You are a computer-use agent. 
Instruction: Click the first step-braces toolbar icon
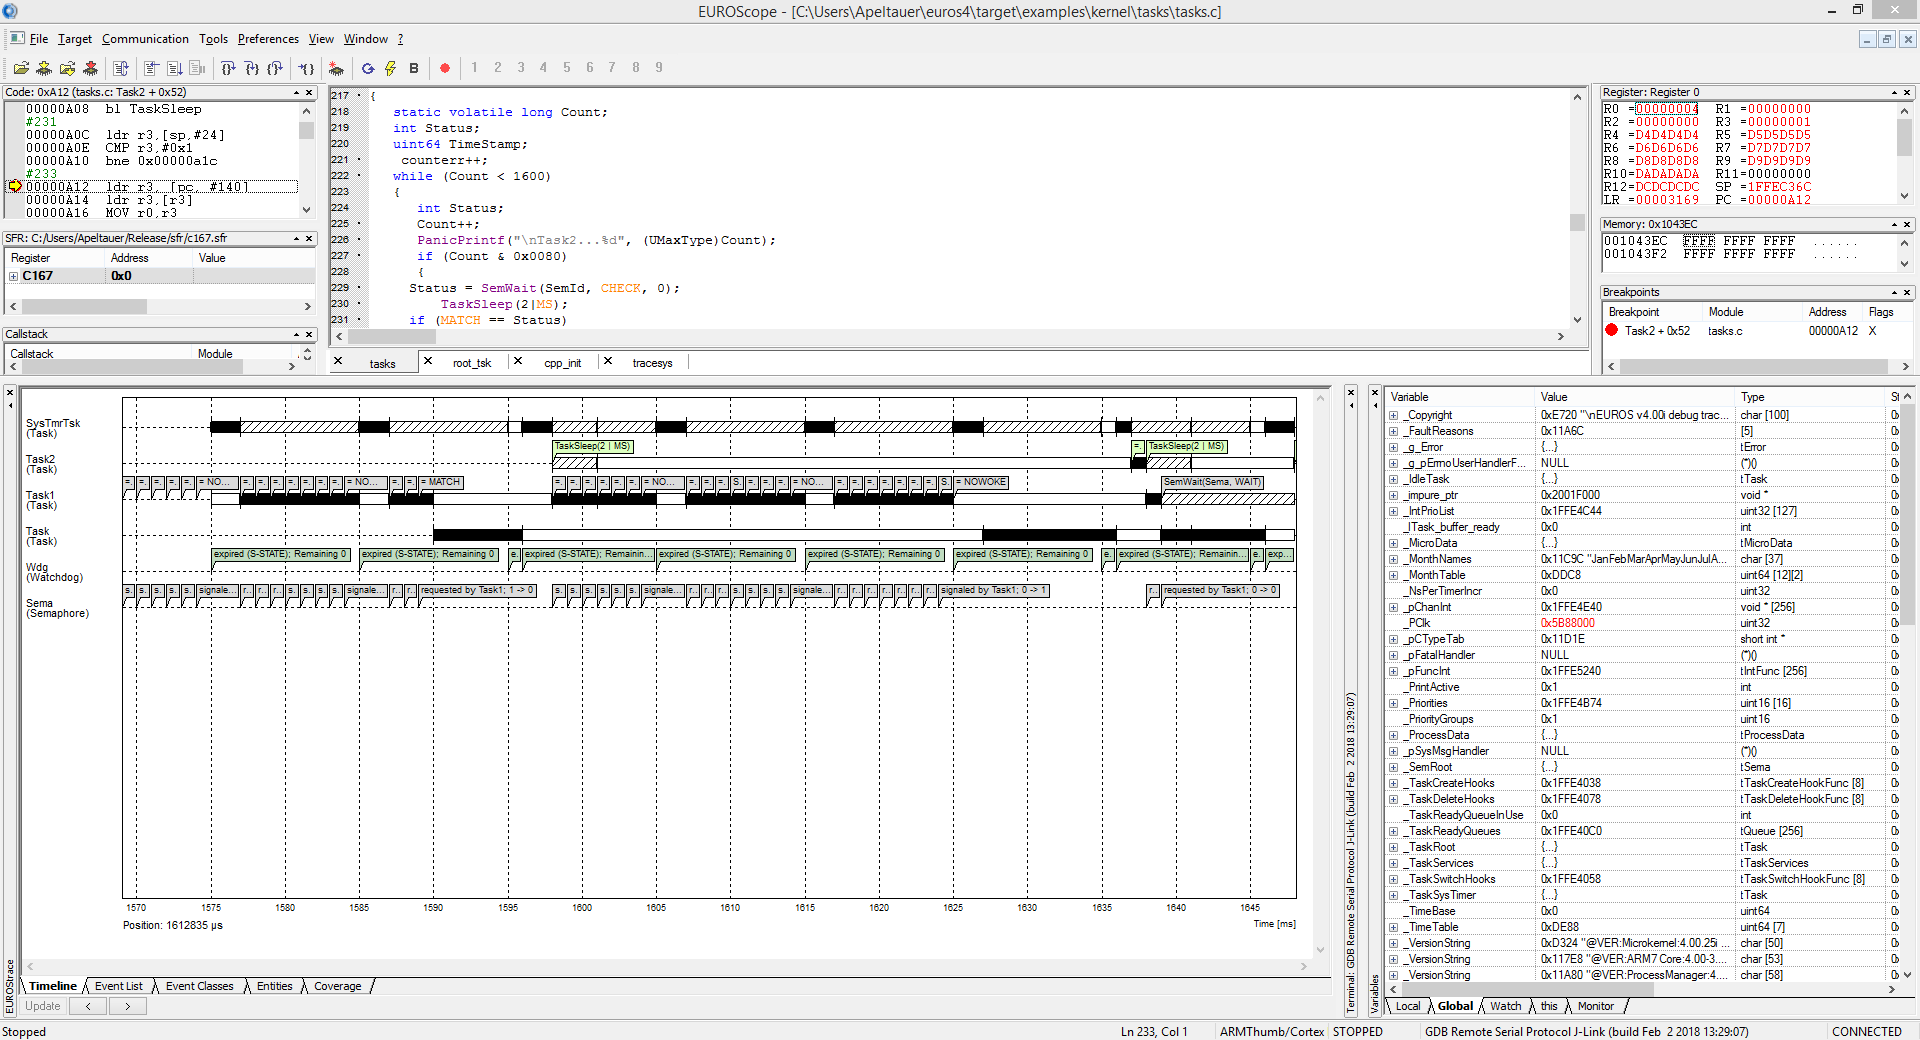point(228,68)
